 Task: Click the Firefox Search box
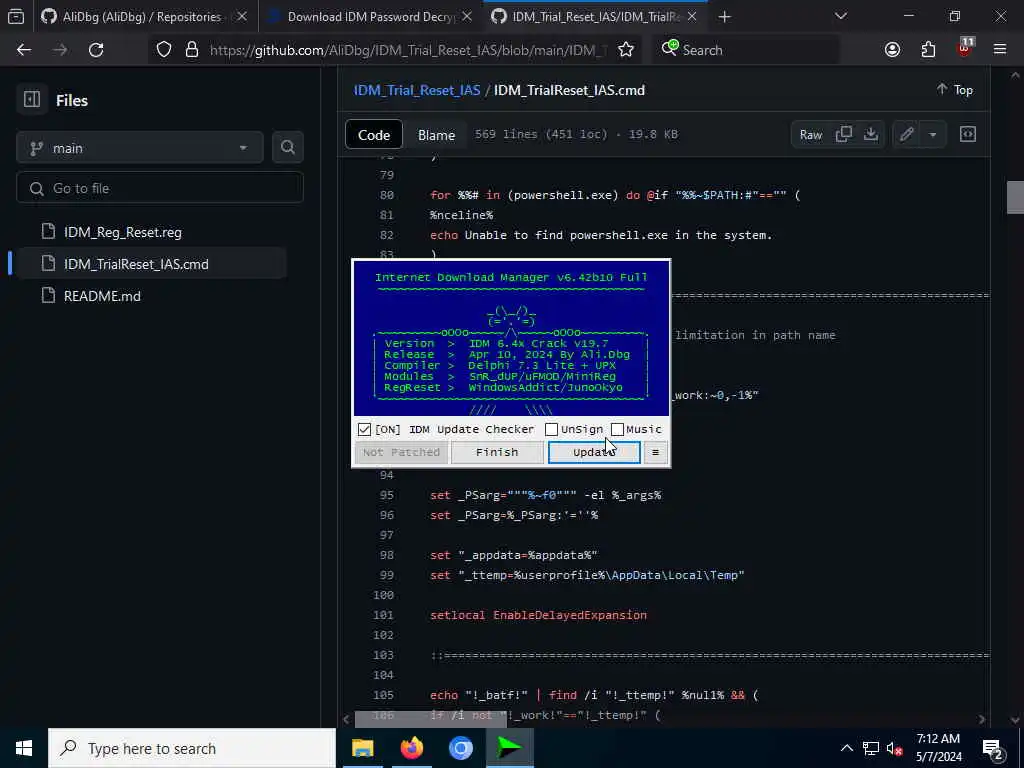click(x=744, y=50)
